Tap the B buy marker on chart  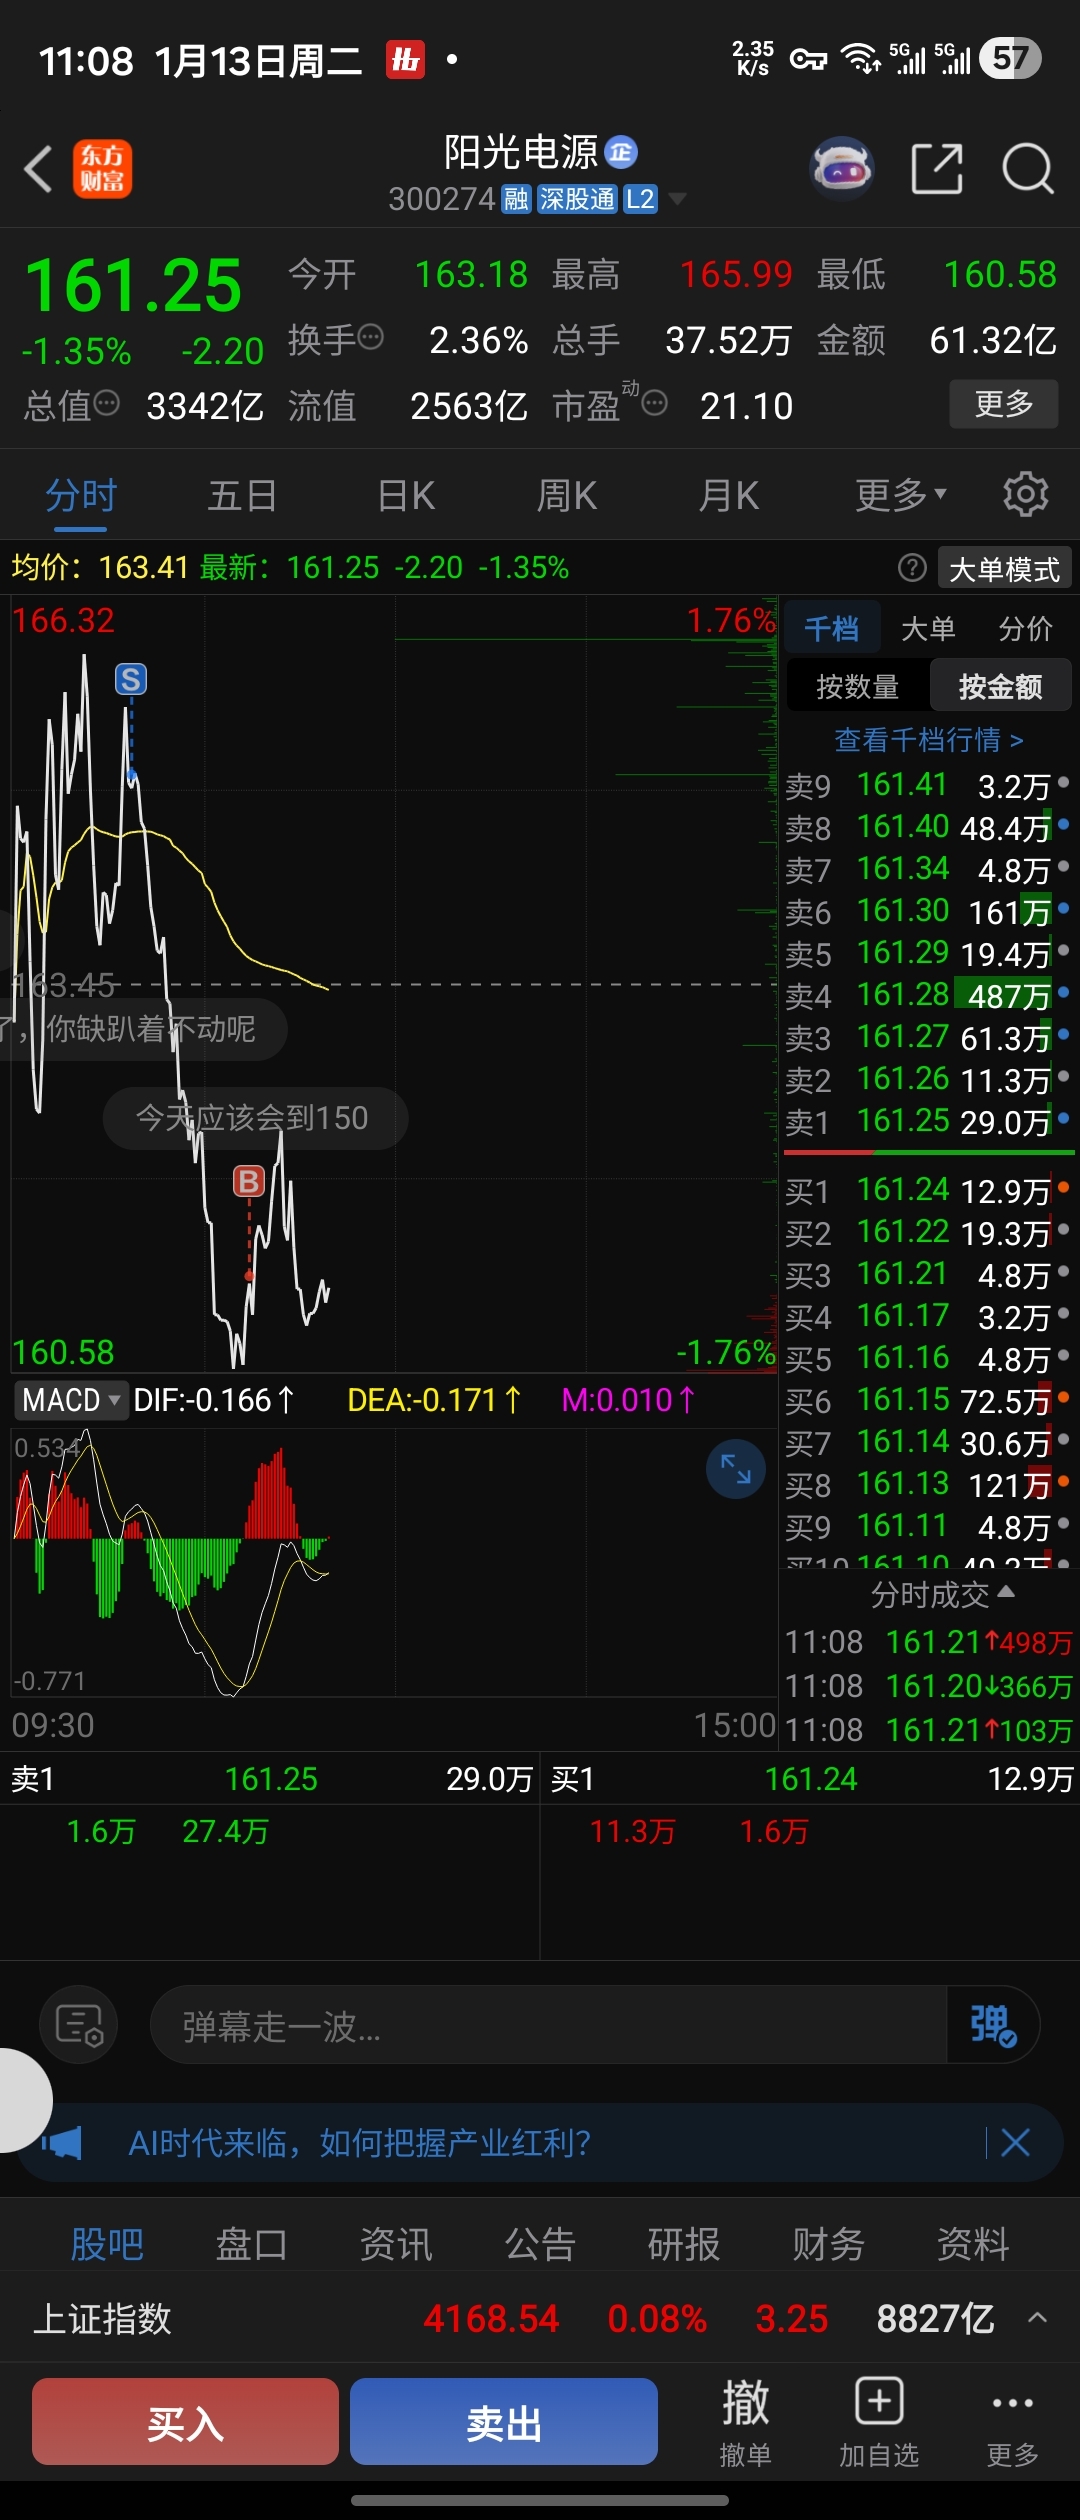(x=249, y=1182)
